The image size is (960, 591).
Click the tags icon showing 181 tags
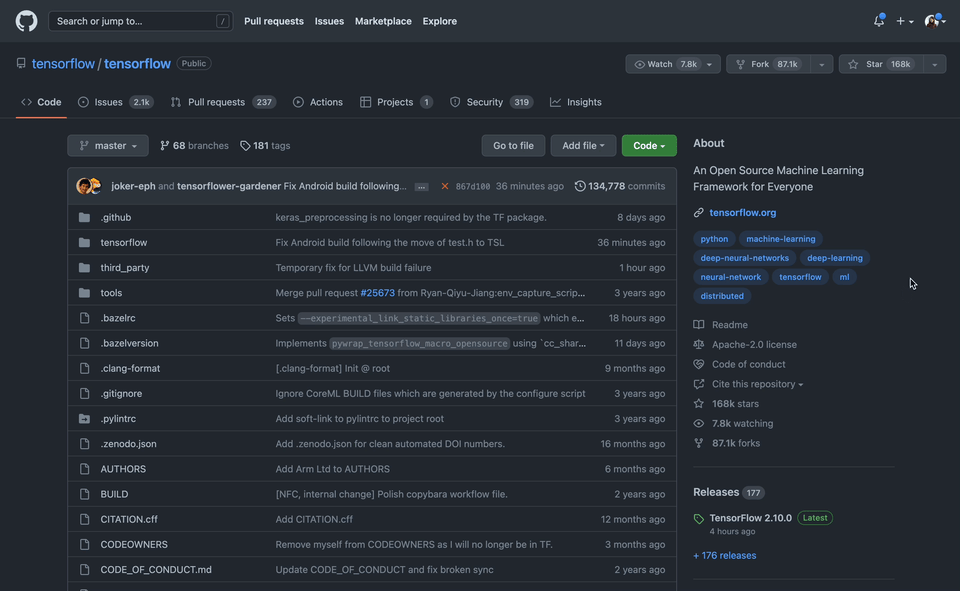click(x=245, y=146)
